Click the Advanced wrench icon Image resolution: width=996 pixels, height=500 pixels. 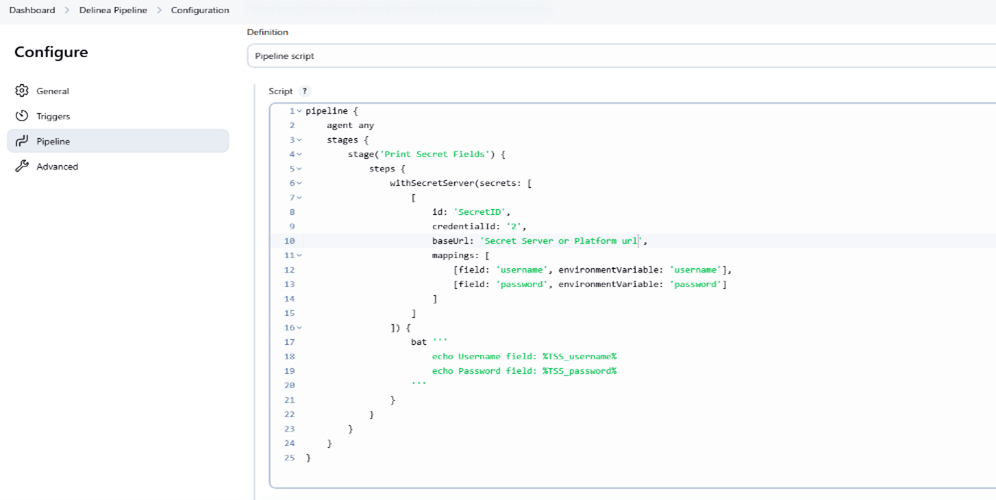coord(22,166)
